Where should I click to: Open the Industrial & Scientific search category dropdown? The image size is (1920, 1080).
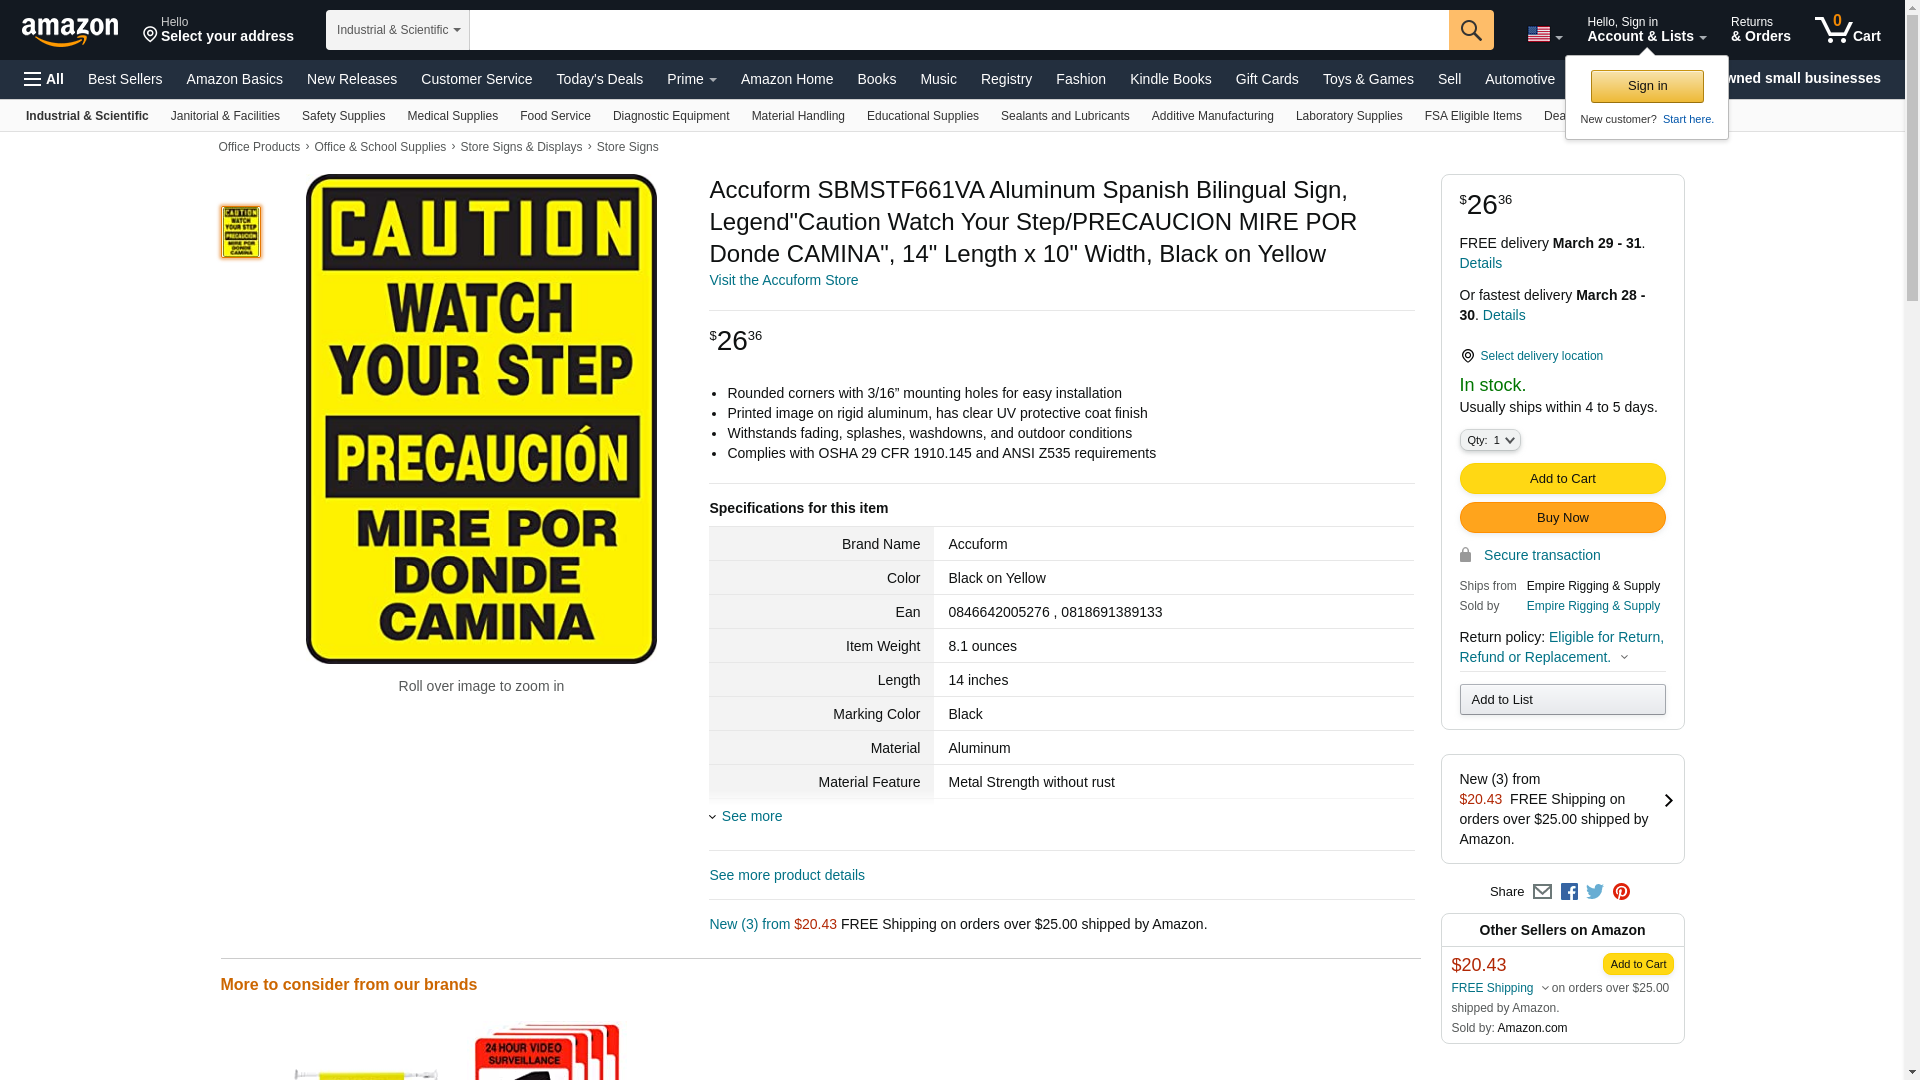click(398, 30)
